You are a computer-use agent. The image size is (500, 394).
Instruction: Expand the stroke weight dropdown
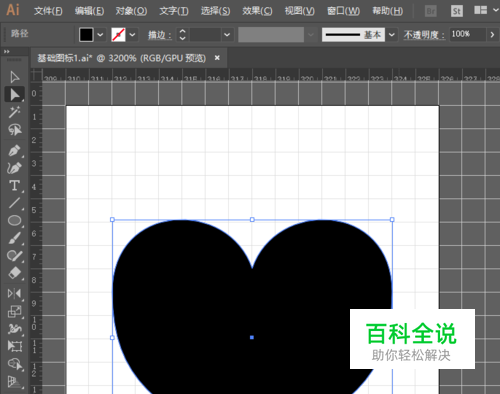point(227,34)
